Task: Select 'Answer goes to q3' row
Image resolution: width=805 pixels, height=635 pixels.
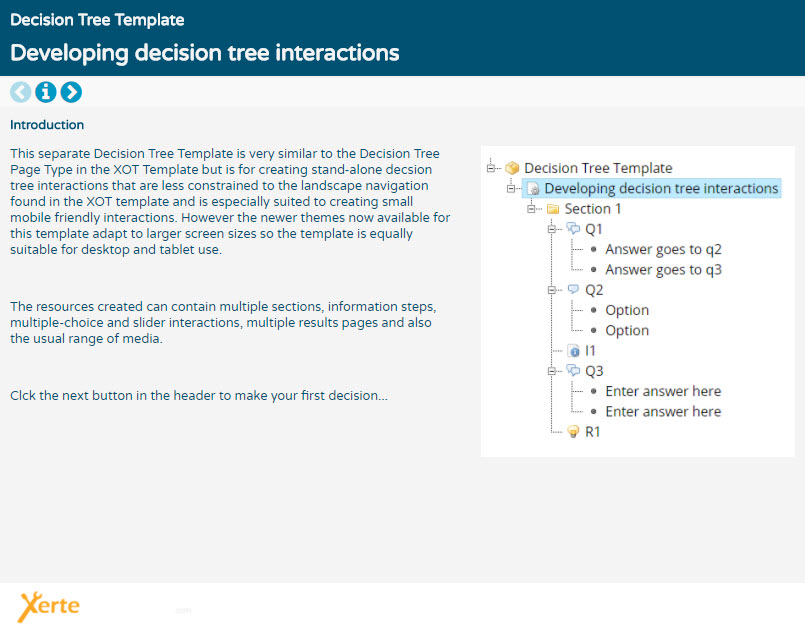Action: coord(663,270)
